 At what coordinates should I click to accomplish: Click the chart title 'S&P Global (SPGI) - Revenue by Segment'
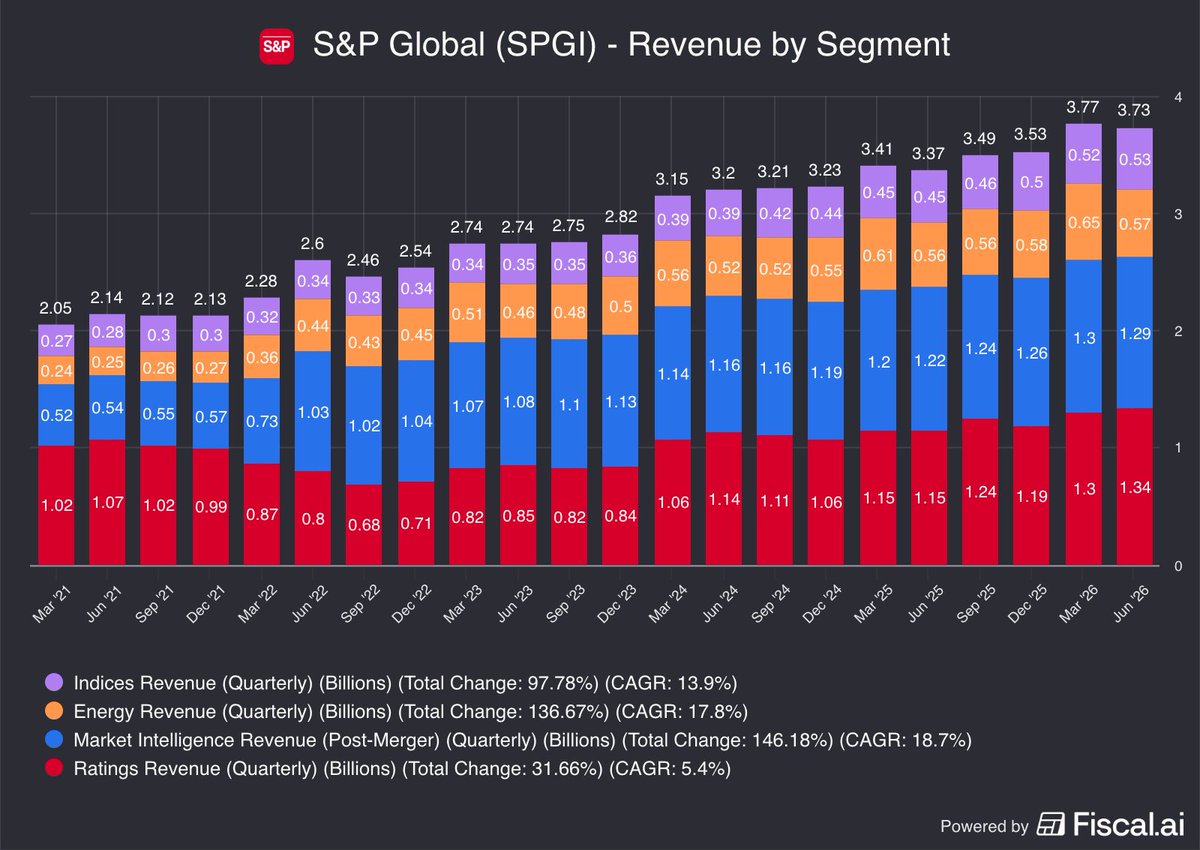click(x=631, y=46)
